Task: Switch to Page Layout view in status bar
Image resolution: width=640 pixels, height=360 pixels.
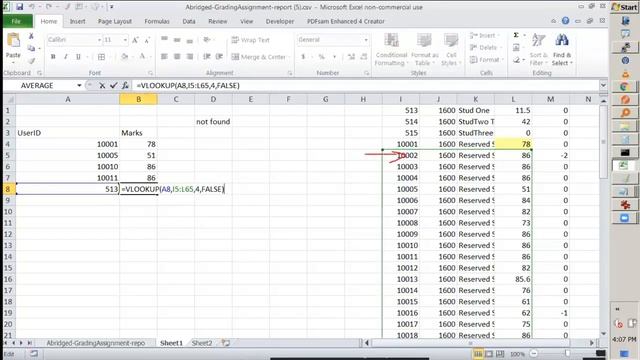Action: pyautogui.click(x=489, y=353)
